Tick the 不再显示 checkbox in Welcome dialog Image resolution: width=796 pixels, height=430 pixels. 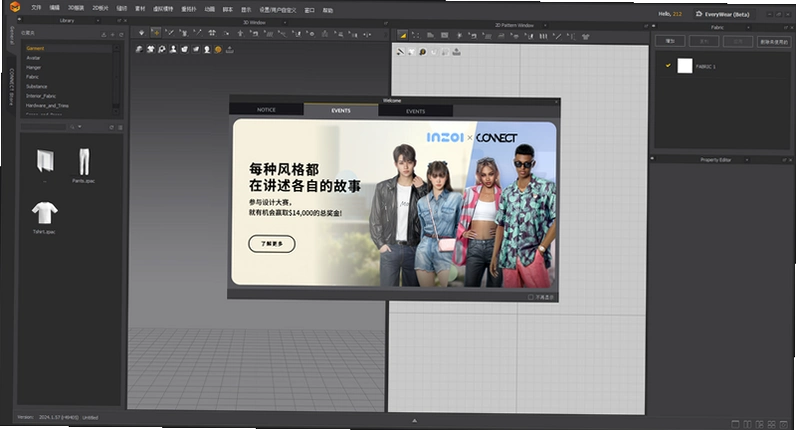pyautogui.click(x=530, y=297)
